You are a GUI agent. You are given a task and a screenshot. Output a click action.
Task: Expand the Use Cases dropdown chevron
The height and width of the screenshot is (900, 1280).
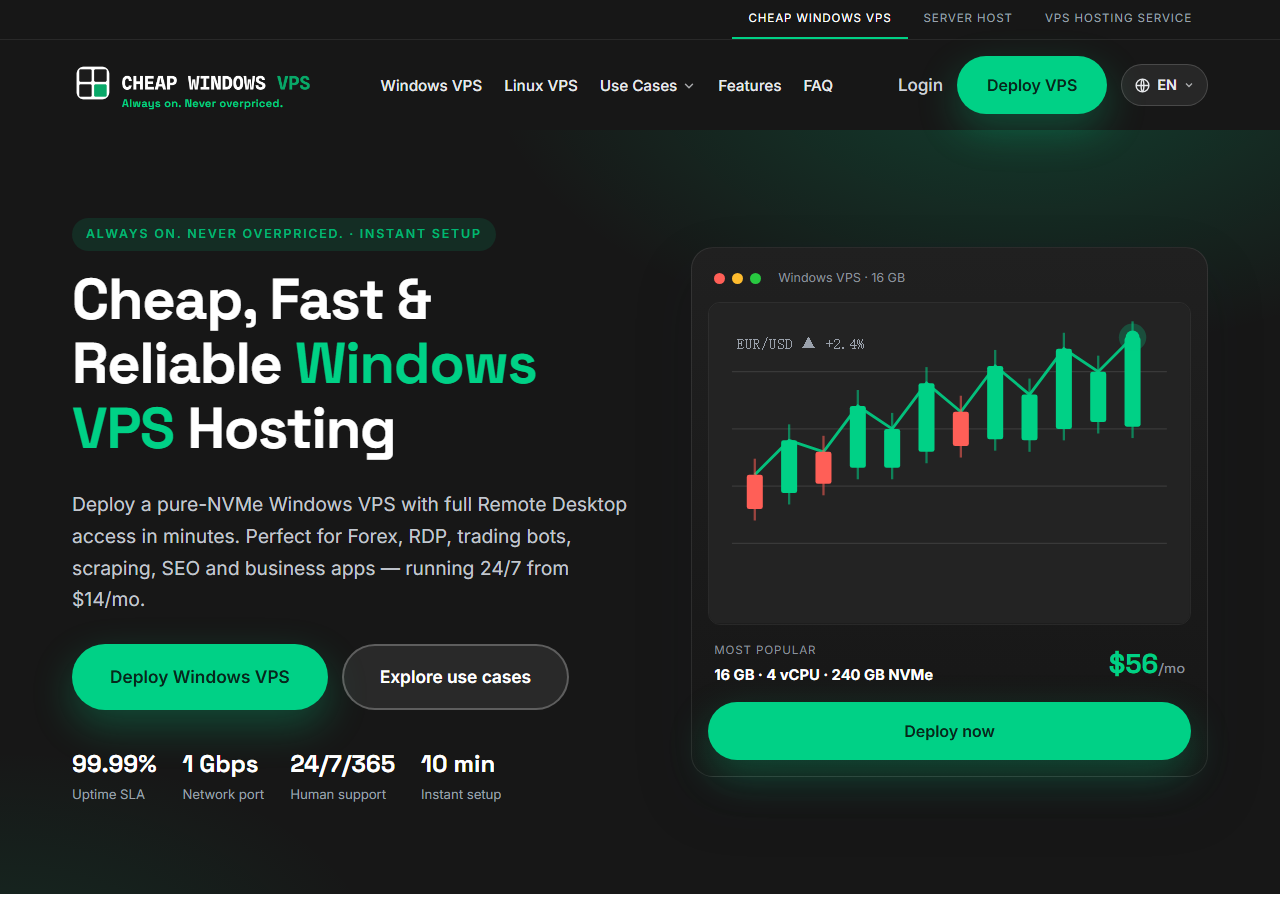(x=689, y=86)
